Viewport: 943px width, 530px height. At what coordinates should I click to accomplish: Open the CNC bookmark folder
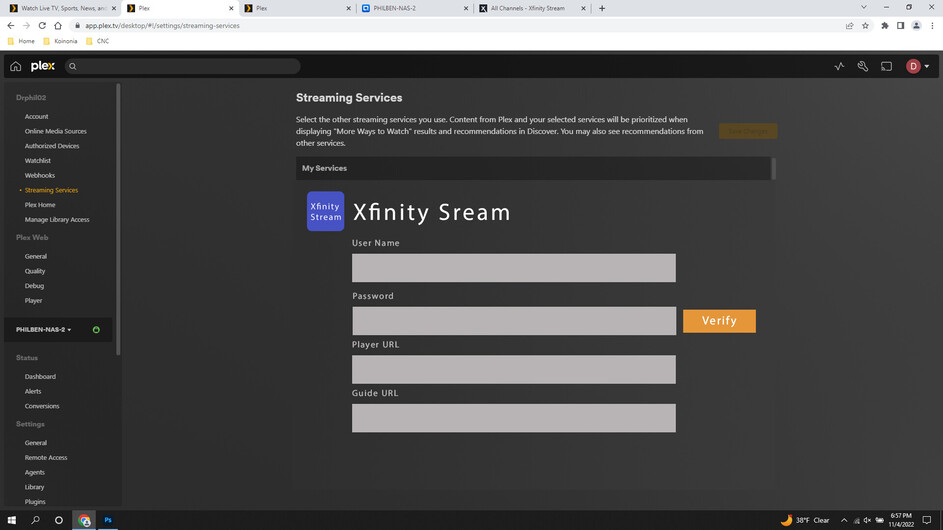97,41
